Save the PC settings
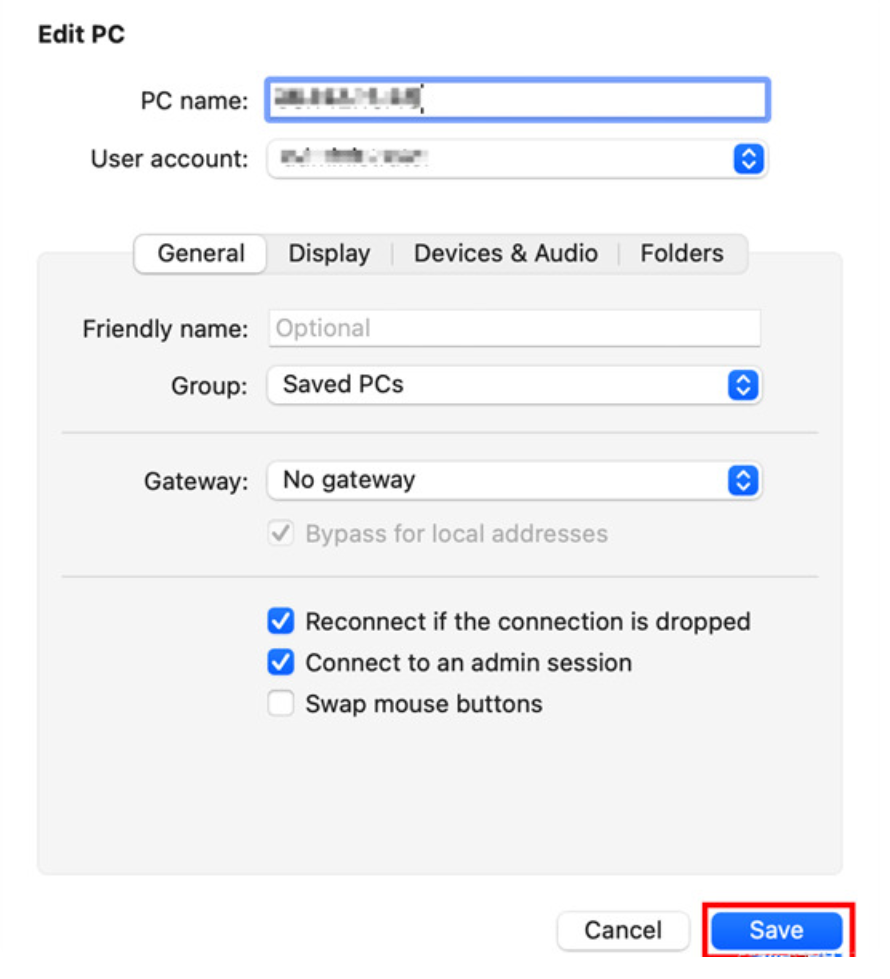 tap(776, 930)
